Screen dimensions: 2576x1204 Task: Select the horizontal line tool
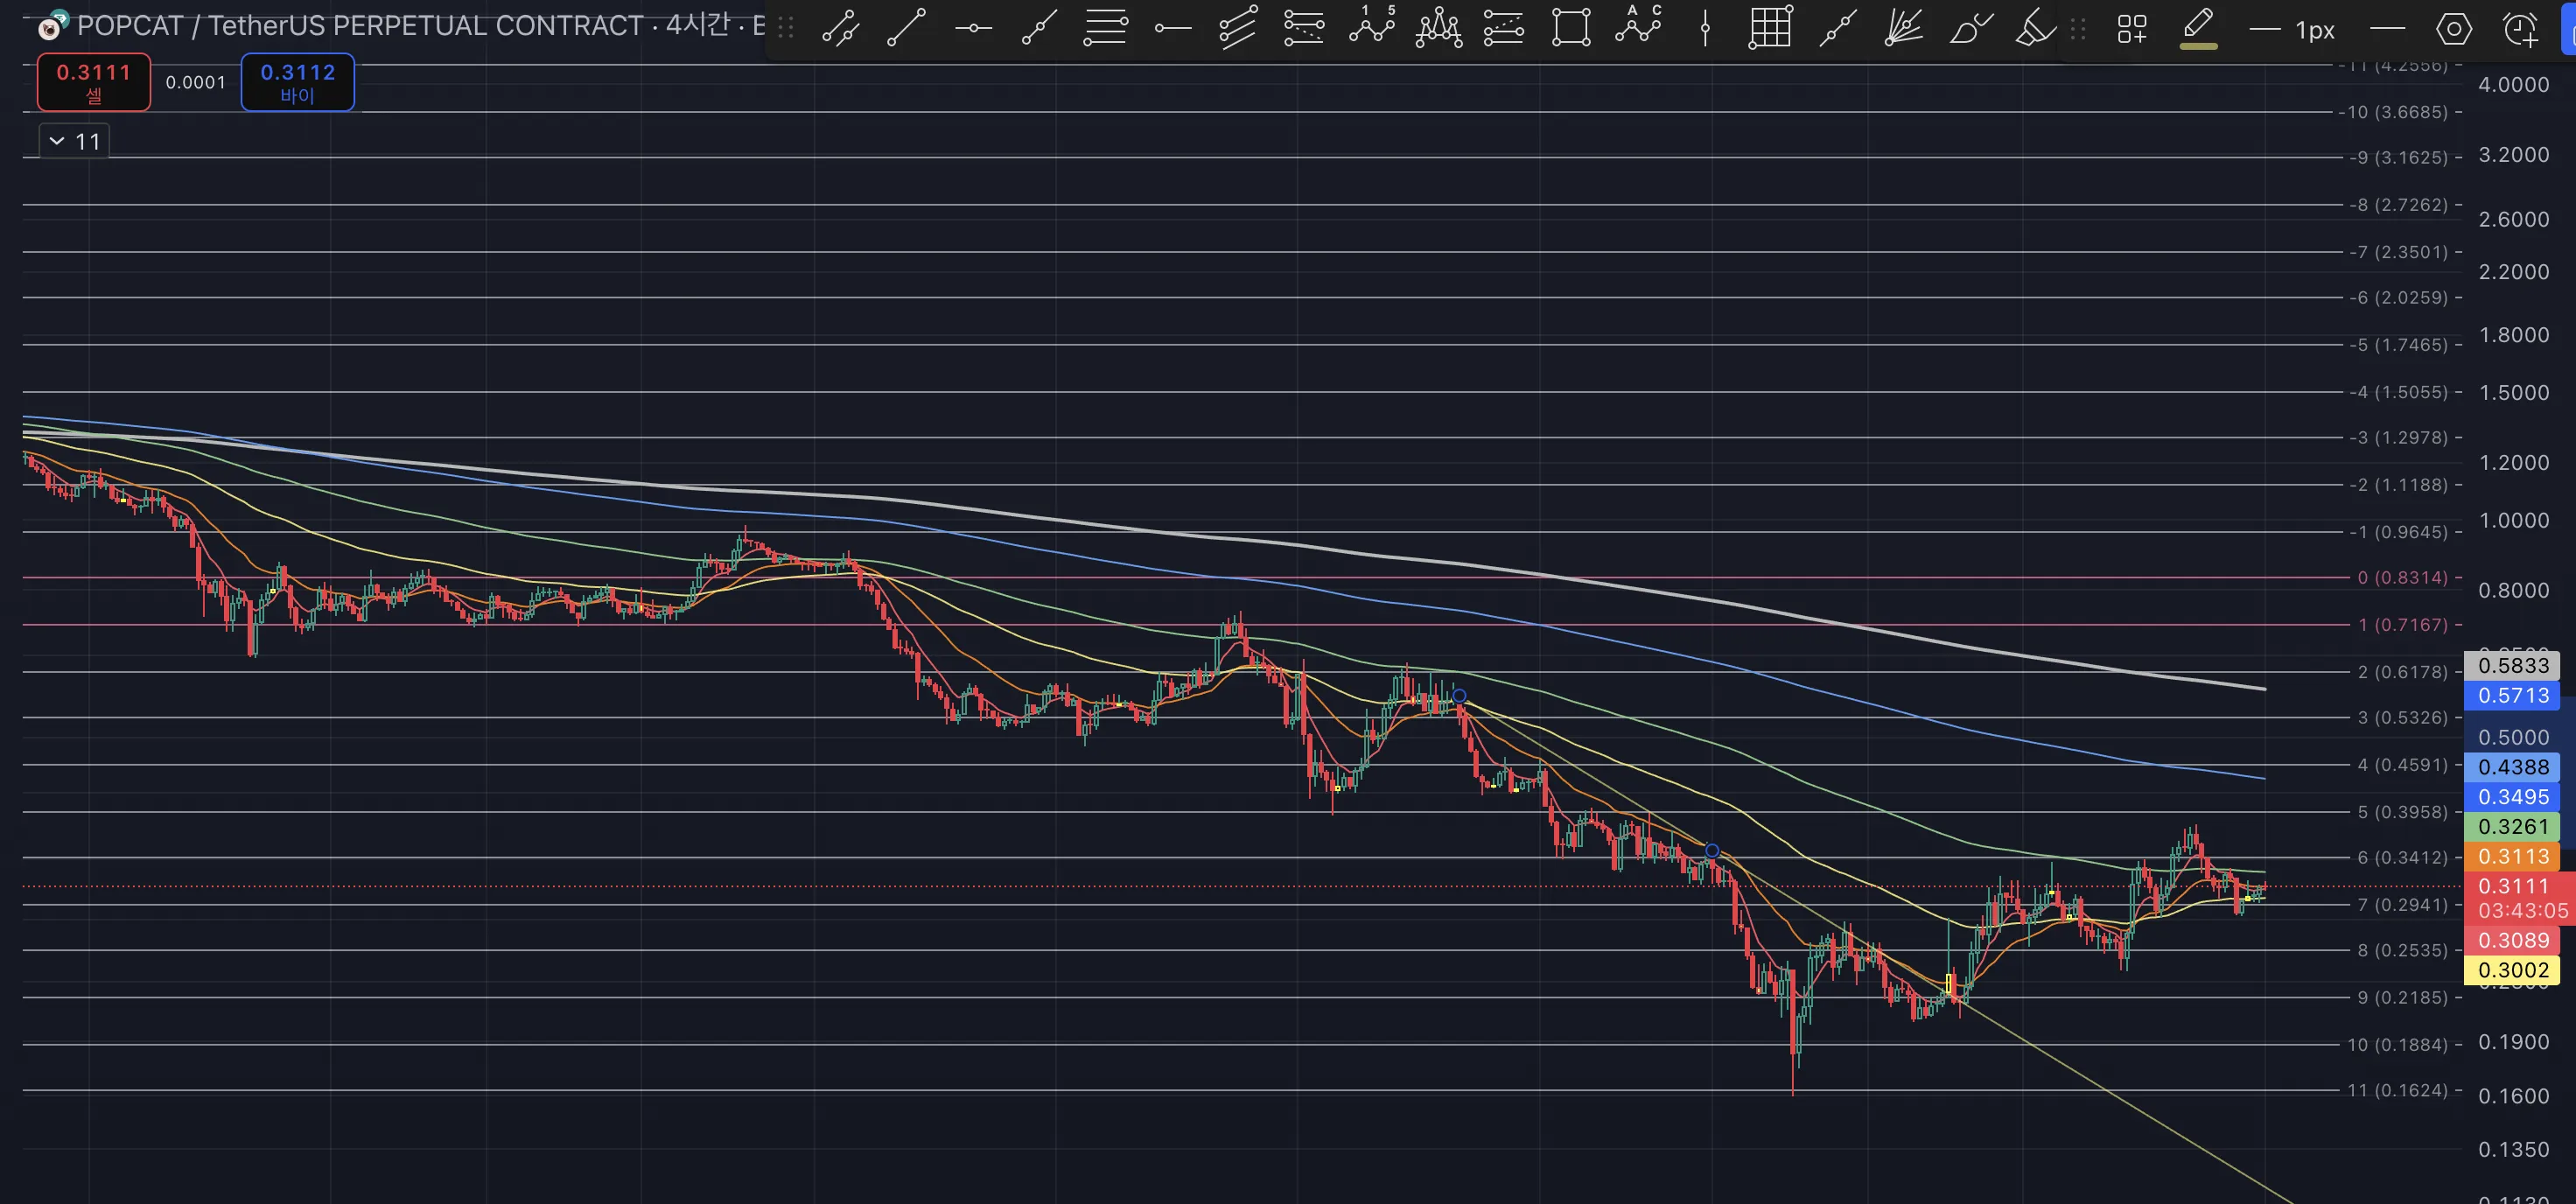[x=973, y=28]
